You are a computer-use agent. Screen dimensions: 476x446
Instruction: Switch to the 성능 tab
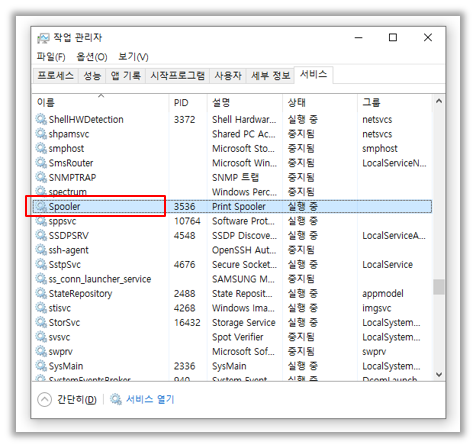coord(92,76)
